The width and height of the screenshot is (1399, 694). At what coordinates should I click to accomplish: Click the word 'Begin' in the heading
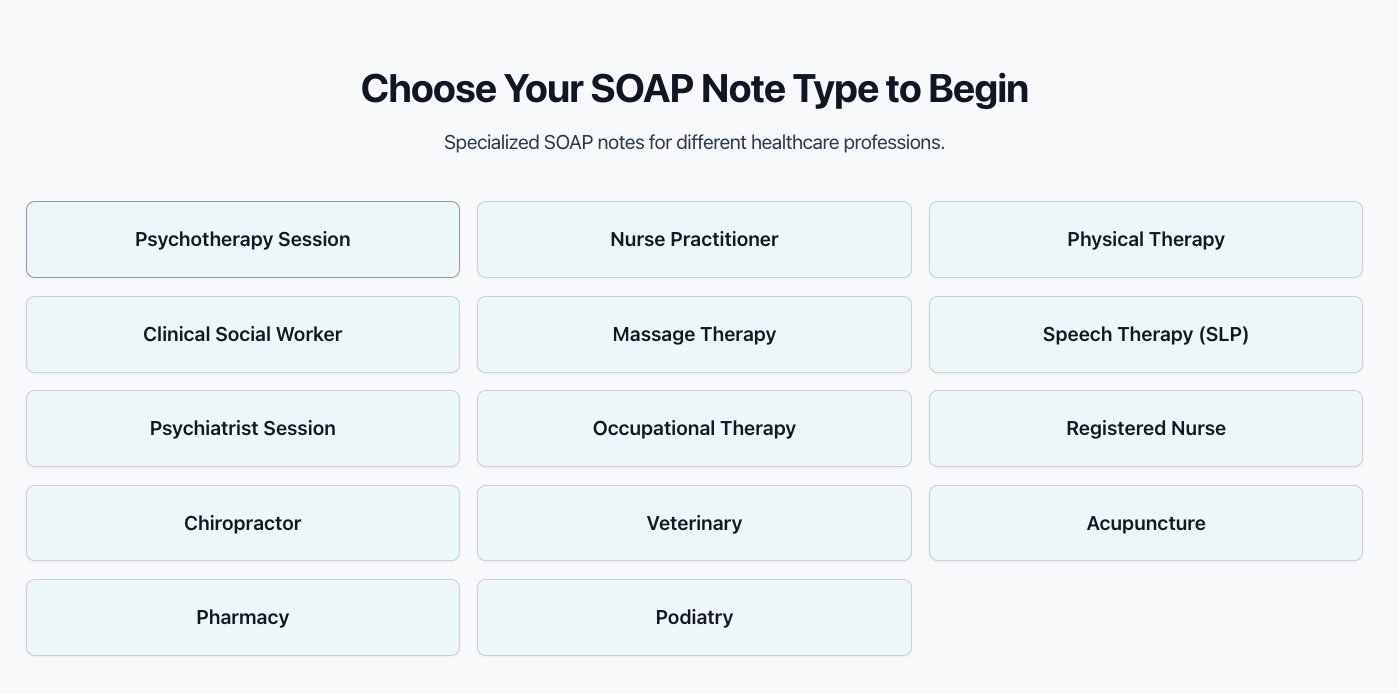click(977, 89)
